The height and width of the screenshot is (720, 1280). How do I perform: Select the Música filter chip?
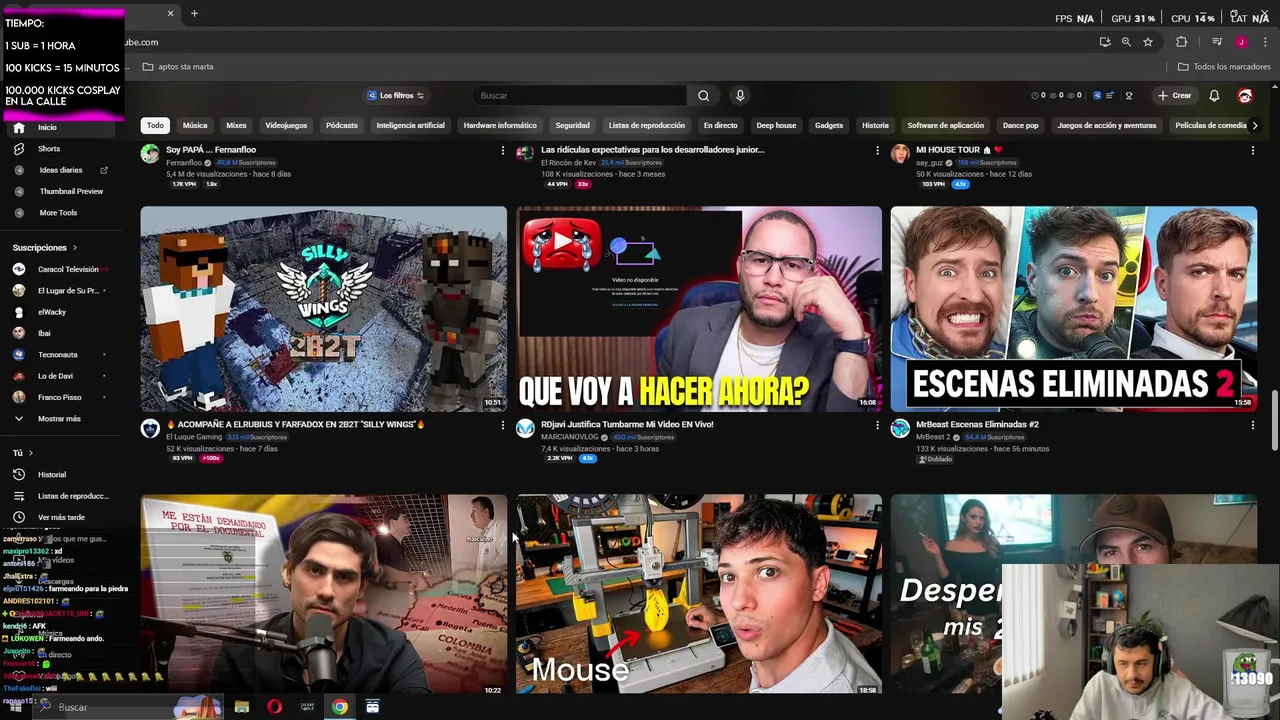pos(195,126)
